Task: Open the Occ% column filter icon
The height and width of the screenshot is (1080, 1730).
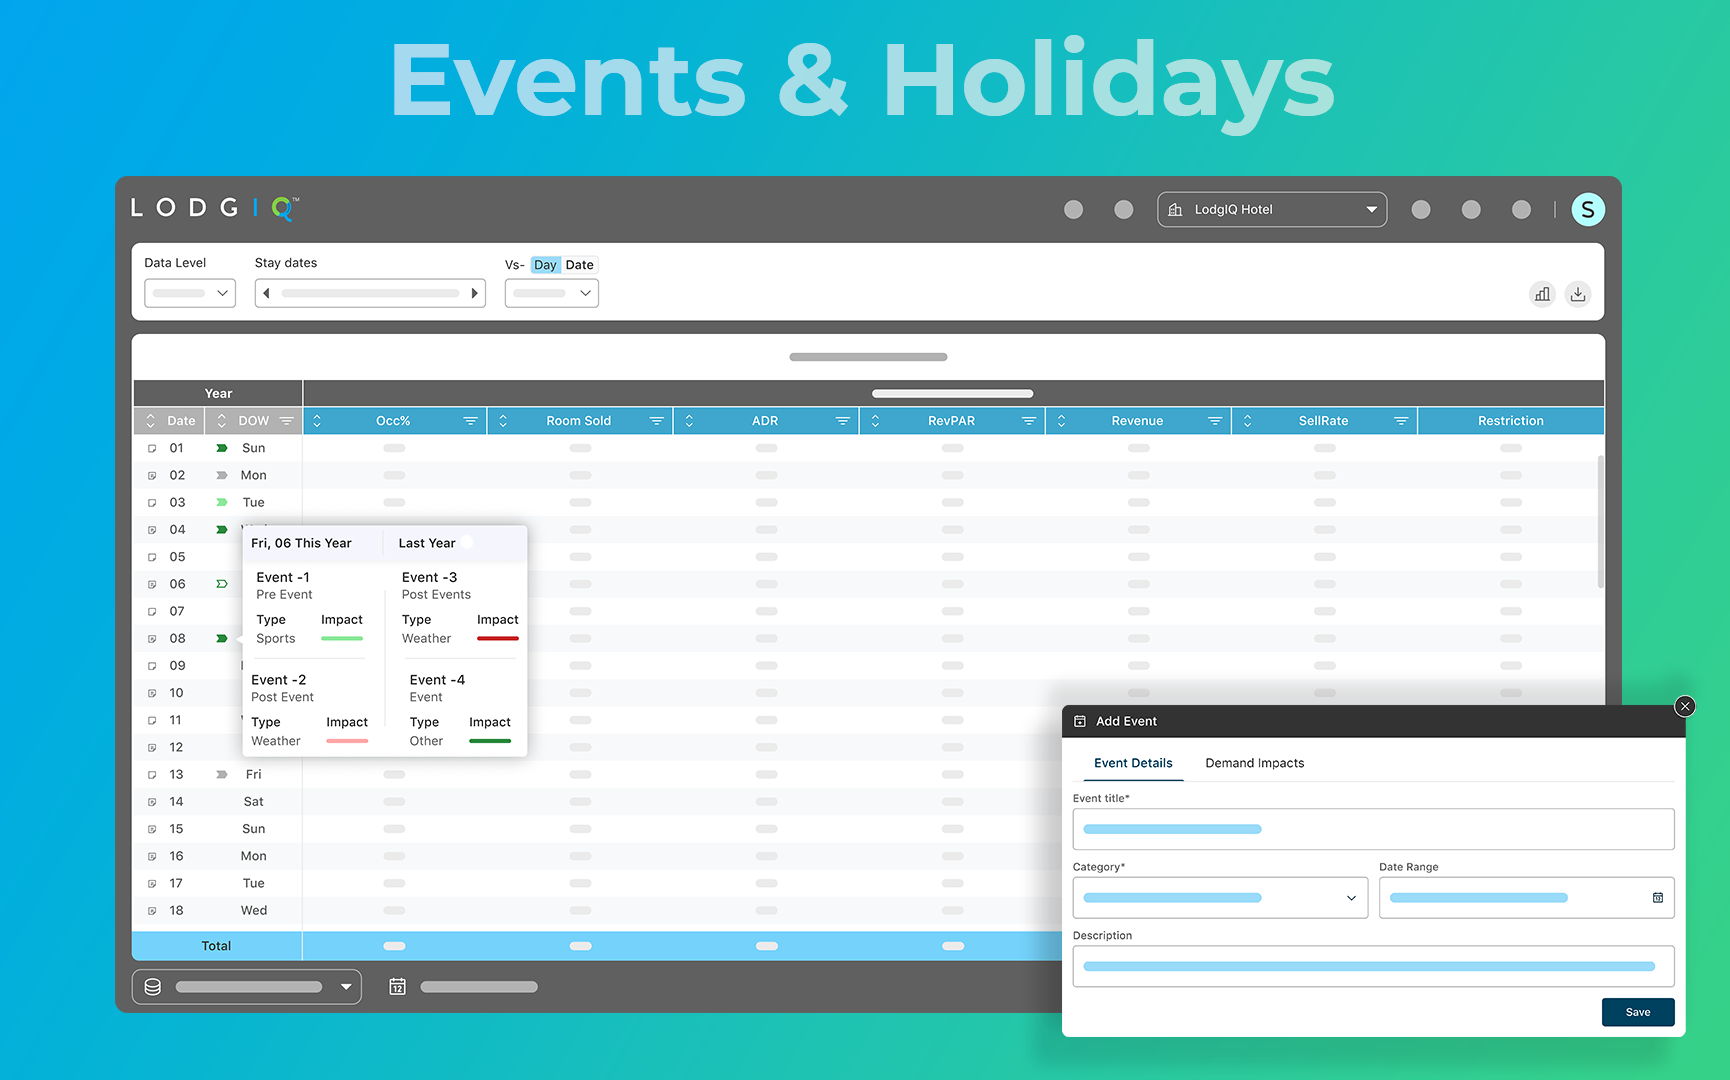Action: (470, 421)
